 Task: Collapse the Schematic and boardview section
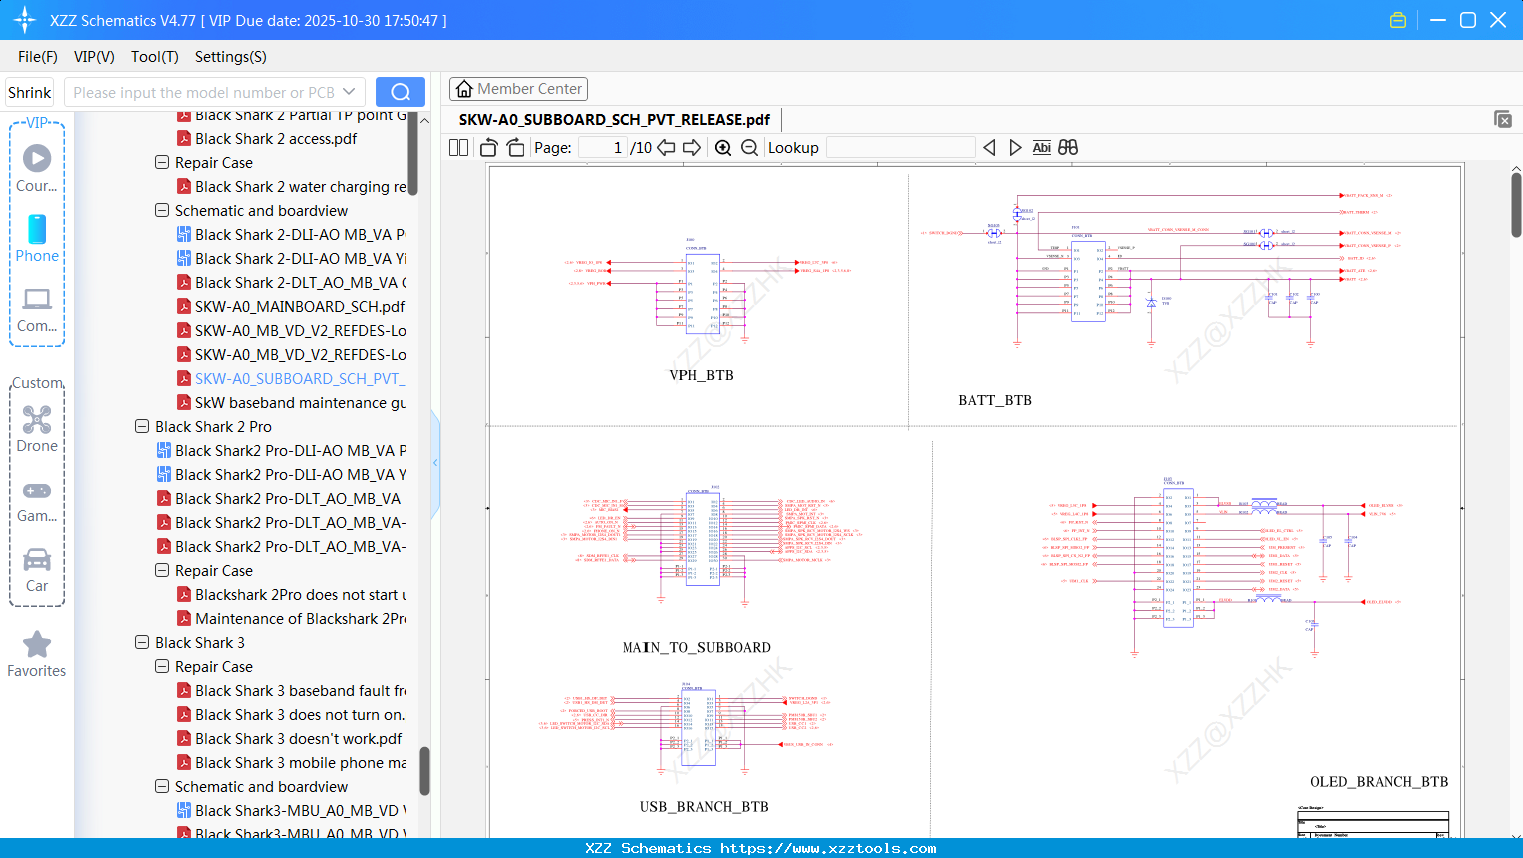click(x=161, y=210)
